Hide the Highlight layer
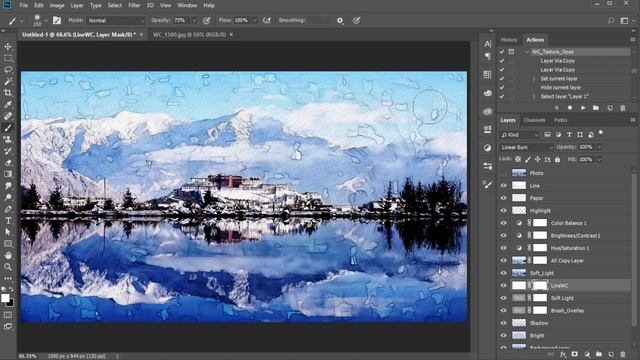This screenshot has width=640, height=360. point(504,211)
